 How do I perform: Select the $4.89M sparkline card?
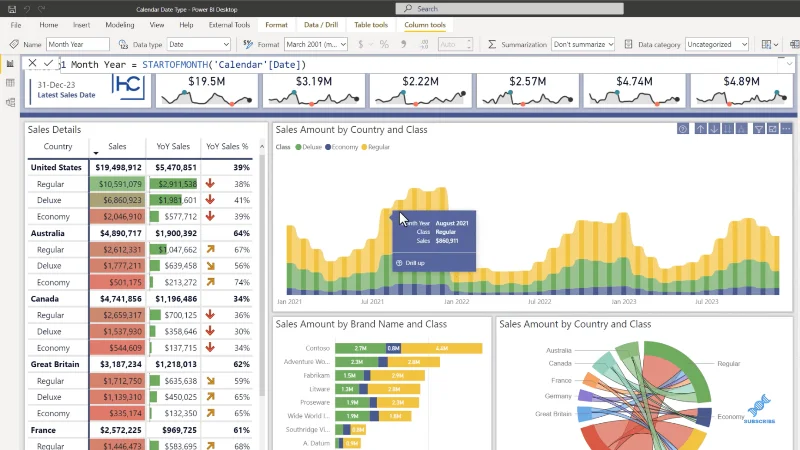[x=741, y=91]
